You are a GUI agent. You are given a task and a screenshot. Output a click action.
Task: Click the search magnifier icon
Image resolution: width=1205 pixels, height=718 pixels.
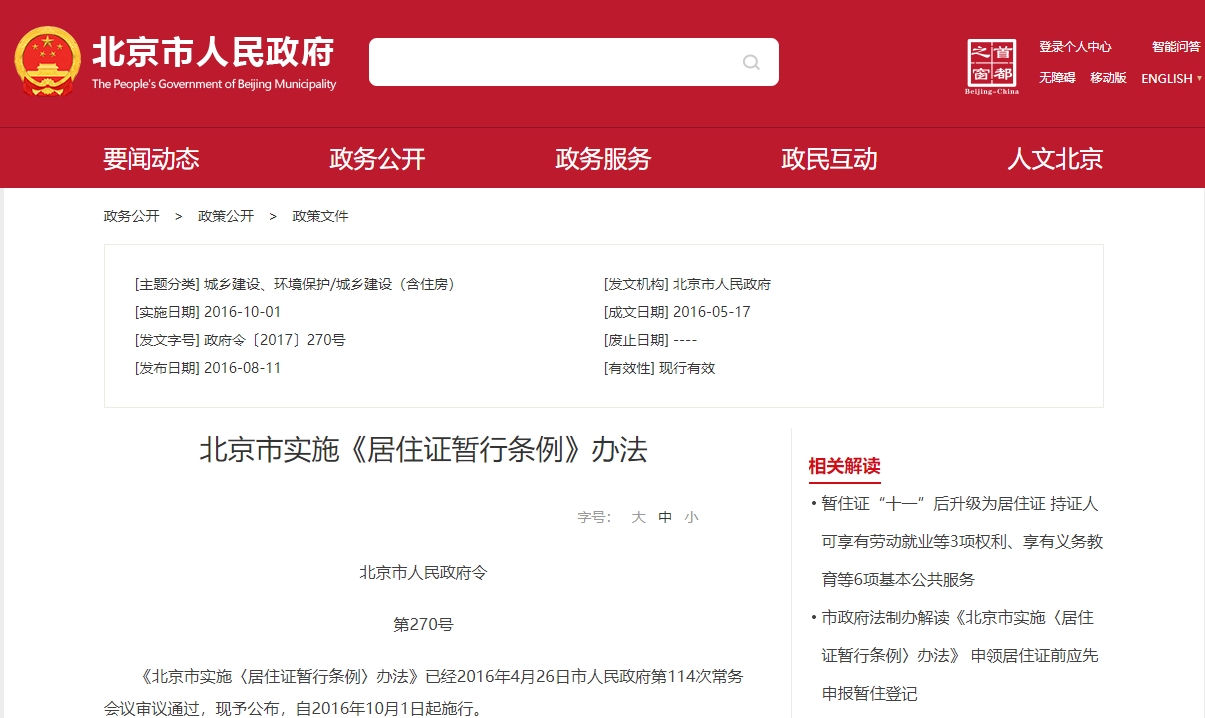point(751,62)
